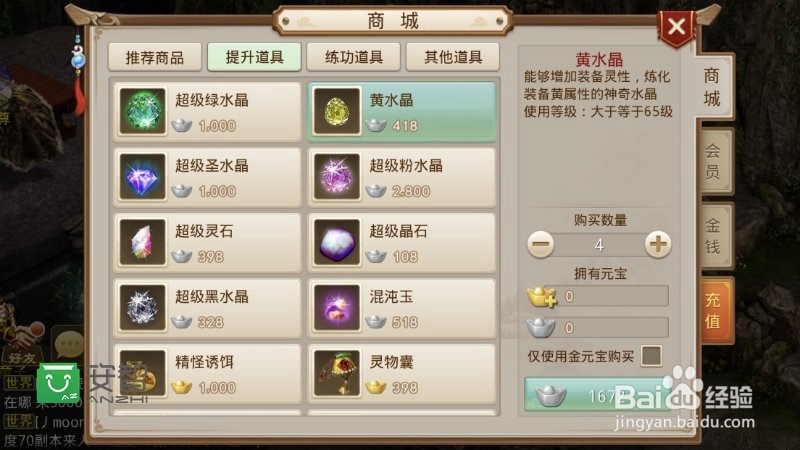Click the gold ingot add icon
The height and width of the screenshot is (450, 800).
point(541,297)
